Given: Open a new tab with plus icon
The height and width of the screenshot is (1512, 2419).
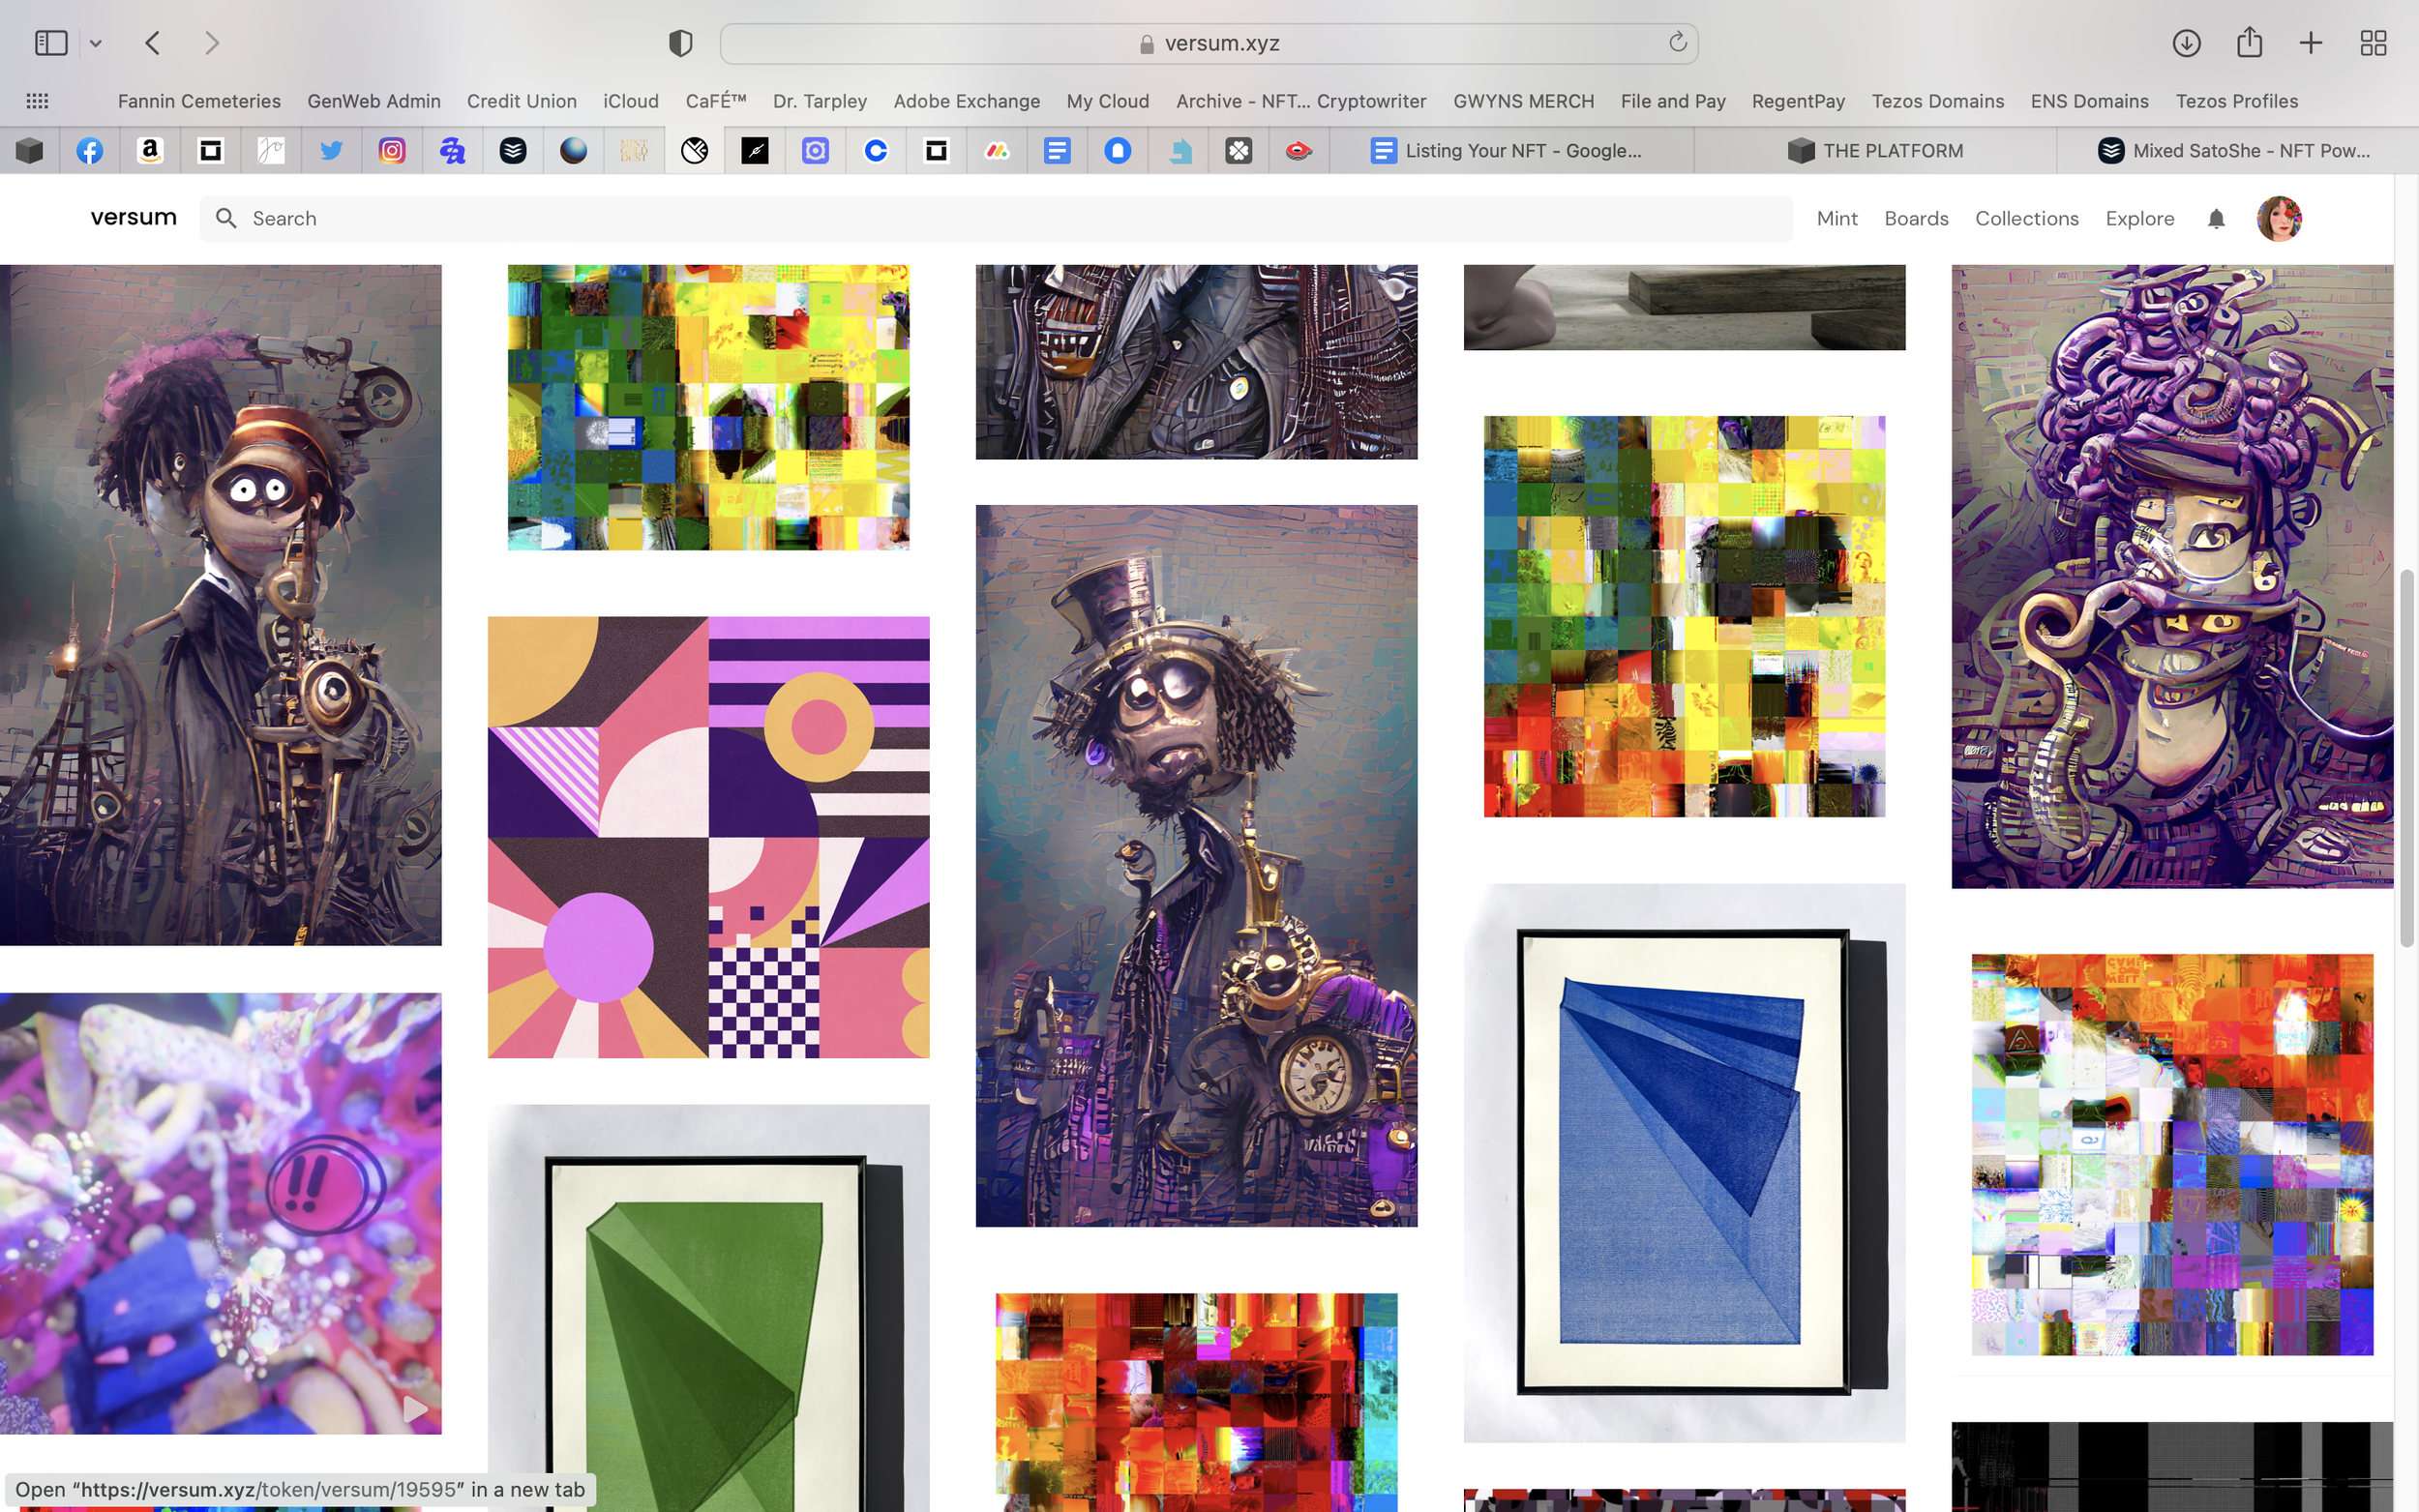Looking at the screenshot, I should (x=2311, y=43).
